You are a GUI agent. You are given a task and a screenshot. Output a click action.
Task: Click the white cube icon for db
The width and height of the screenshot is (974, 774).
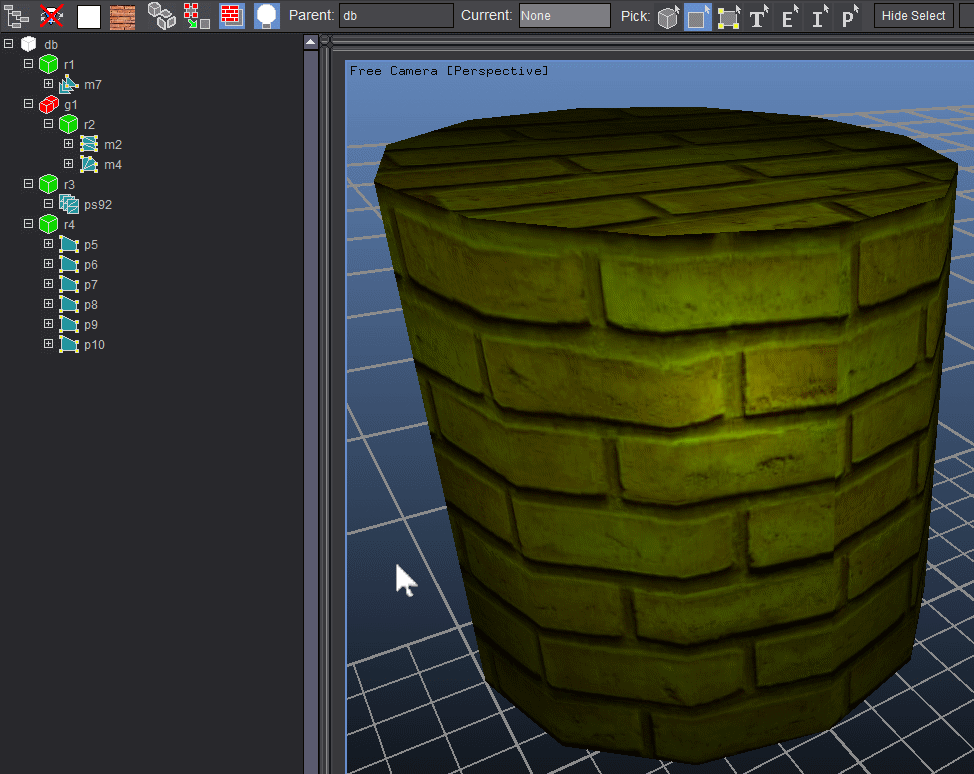[x=29, y=44]
